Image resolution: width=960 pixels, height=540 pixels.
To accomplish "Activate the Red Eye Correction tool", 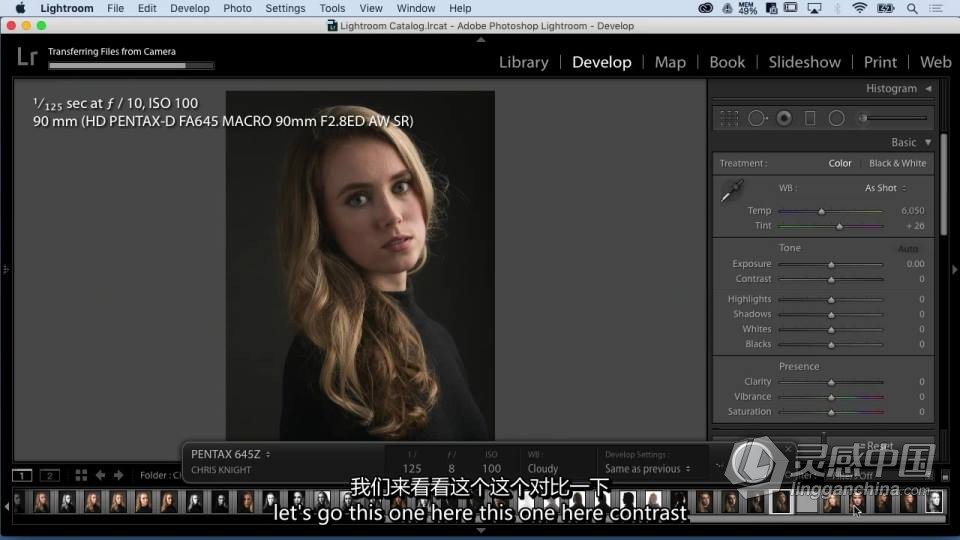I will 784,118.
